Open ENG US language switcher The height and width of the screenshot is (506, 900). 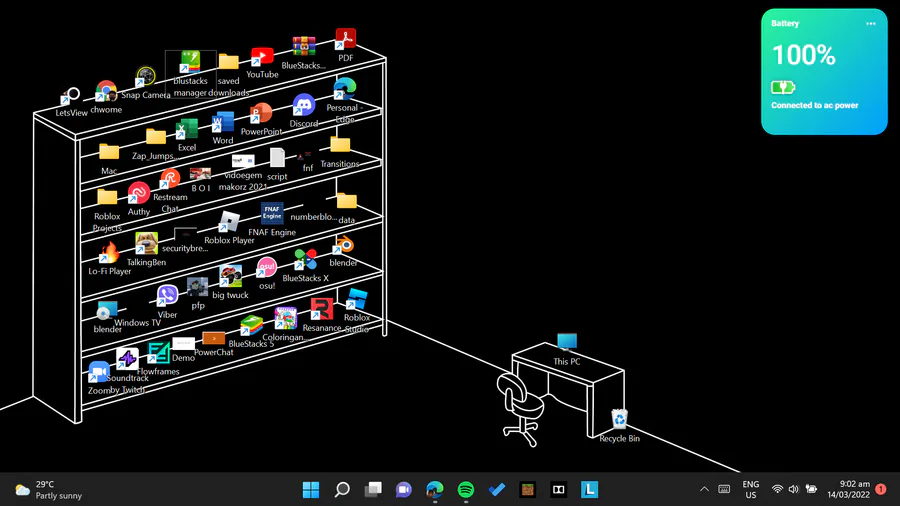click(751, 489)
